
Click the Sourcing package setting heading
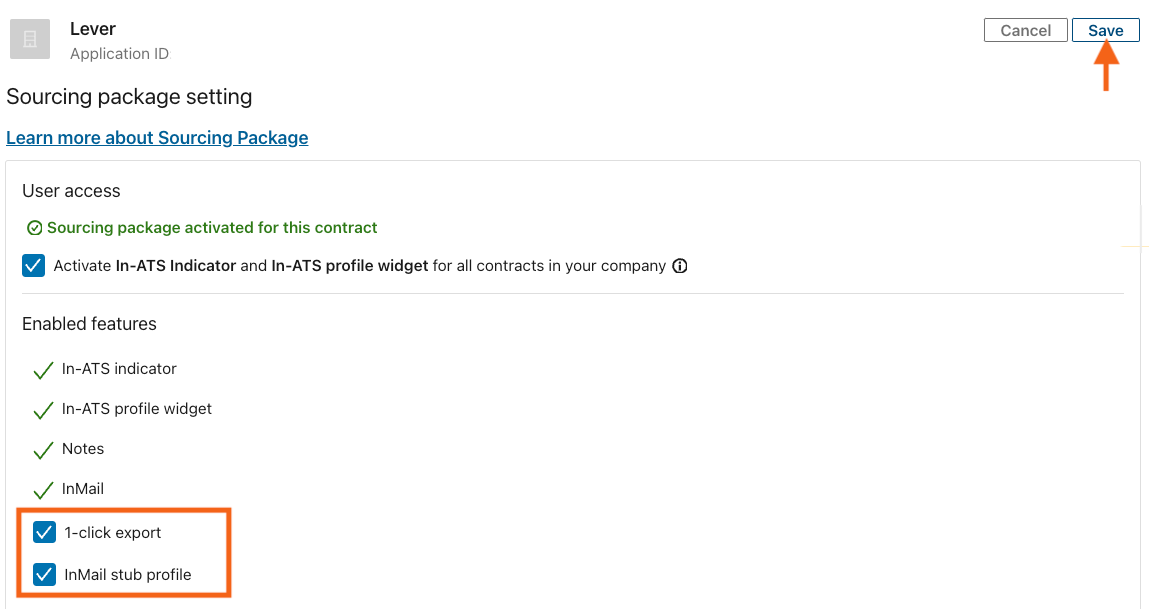click(130, 96)
